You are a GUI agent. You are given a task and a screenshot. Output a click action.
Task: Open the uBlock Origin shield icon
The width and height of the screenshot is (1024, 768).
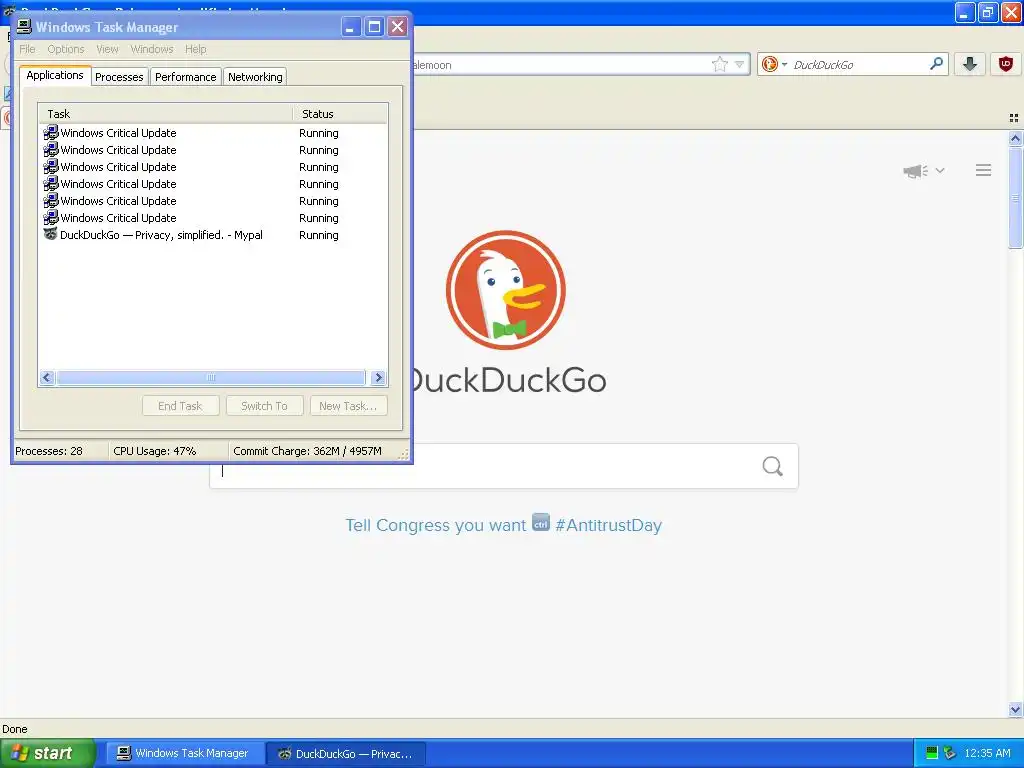tap(1006, 64)
